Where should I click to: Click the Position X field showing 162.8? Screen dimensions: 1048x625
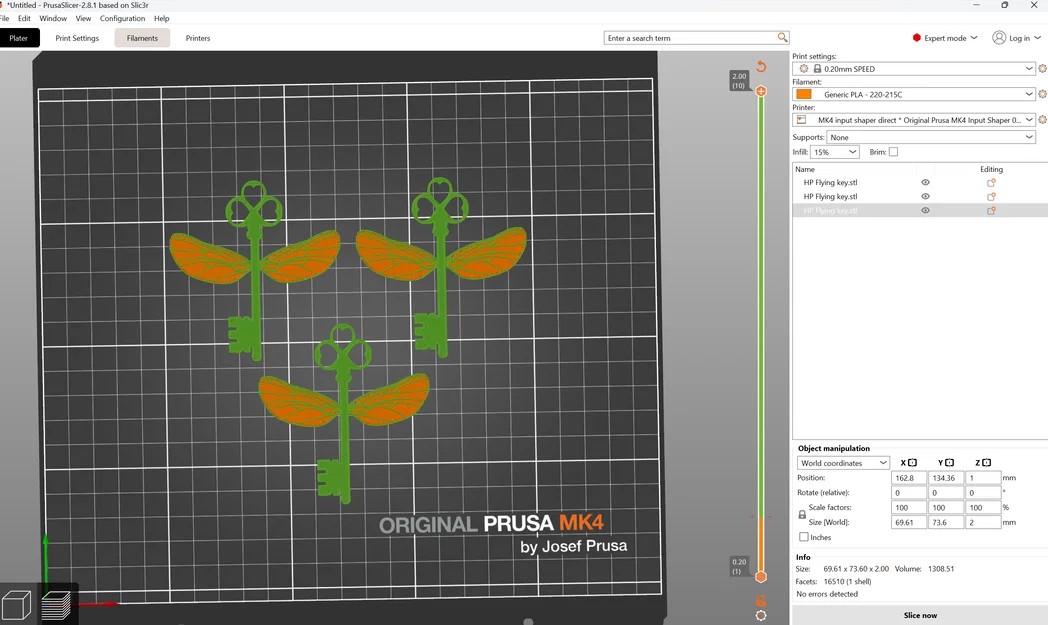908,478
